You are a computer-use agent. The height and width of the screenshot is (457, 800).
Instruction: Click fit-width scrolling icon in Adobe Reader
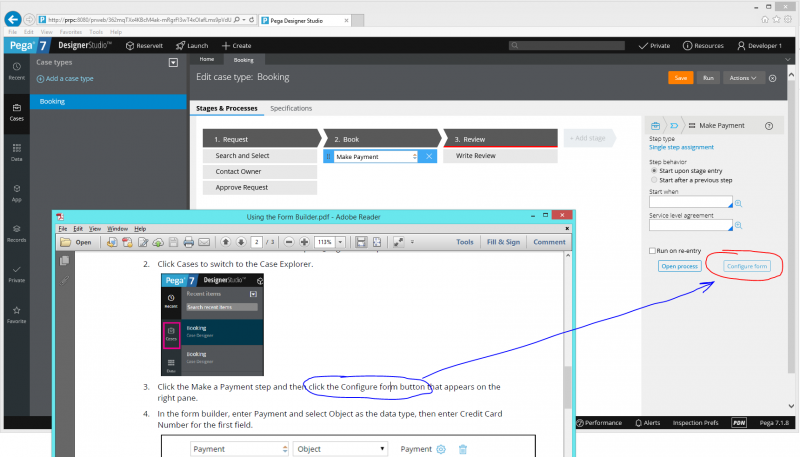coord(361,242)
